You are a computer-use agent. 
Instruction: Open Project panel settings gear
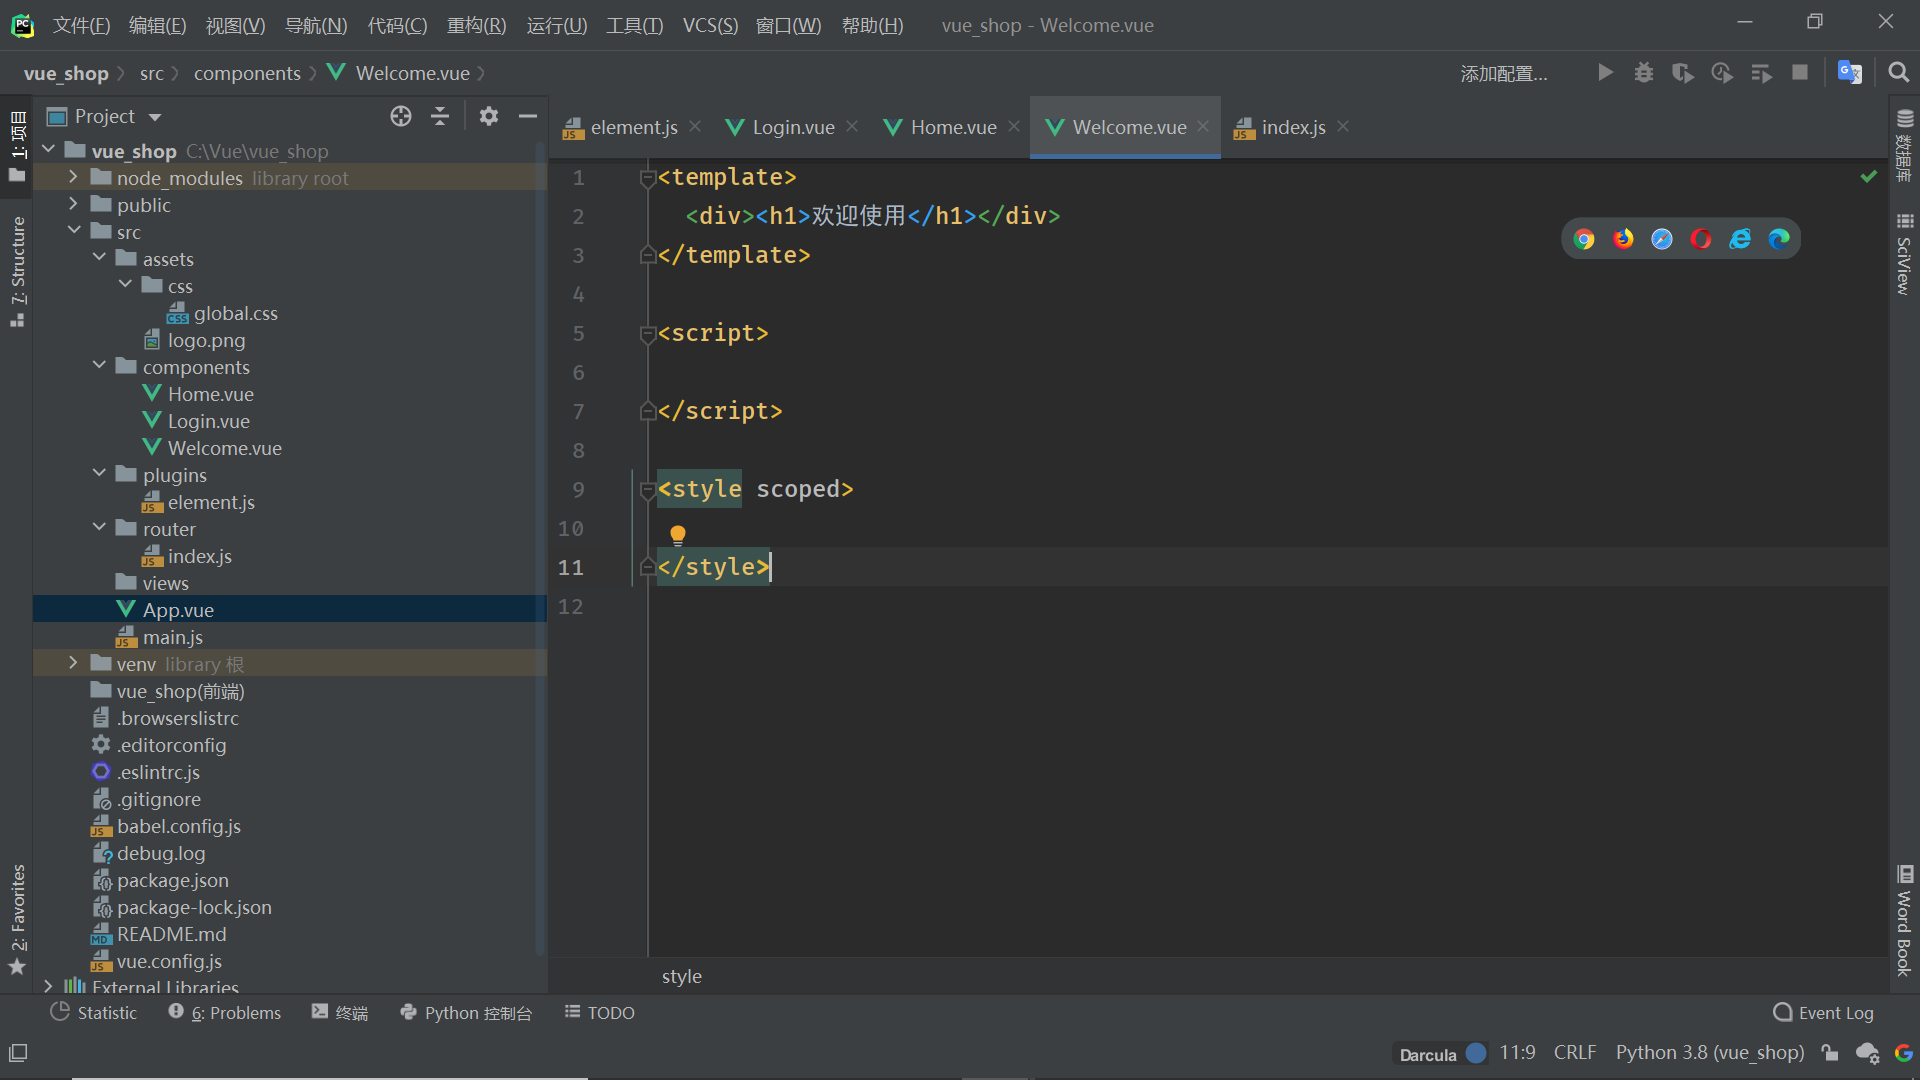click(x=489, y=116)
